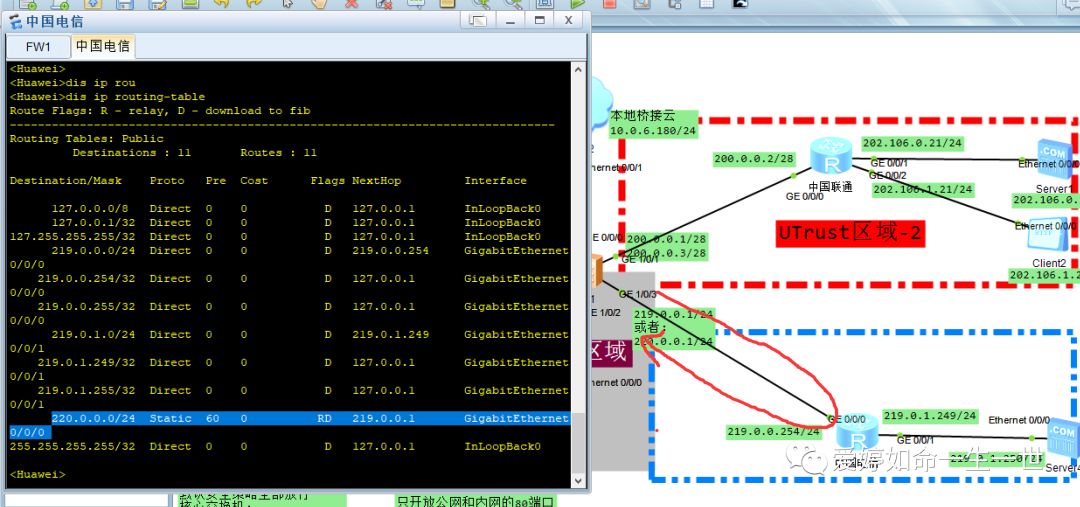
Task: Click the 219.0.1.249/24 address label
Action: point(929,416)
